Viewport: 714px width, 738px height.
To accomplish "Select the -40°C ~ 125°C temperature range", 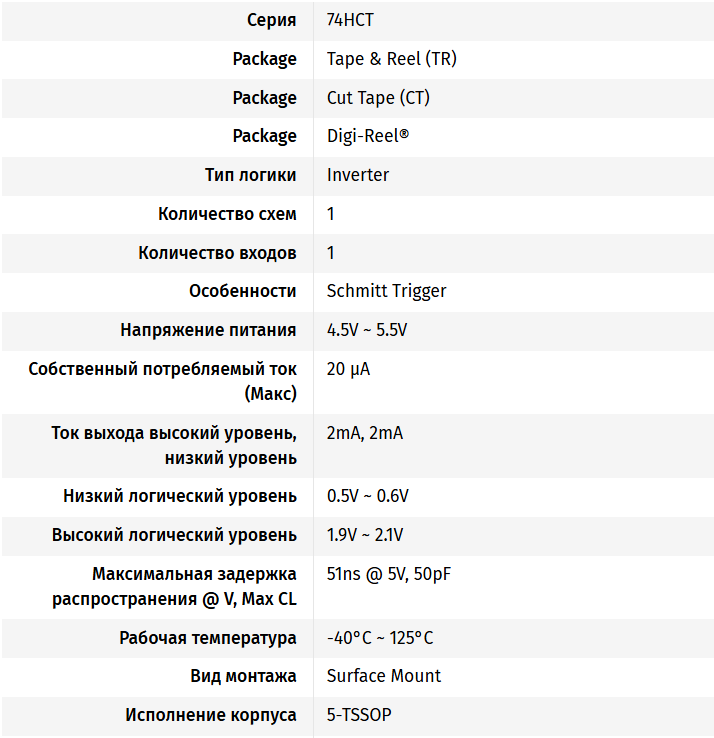I will click(x=380, y=638).
